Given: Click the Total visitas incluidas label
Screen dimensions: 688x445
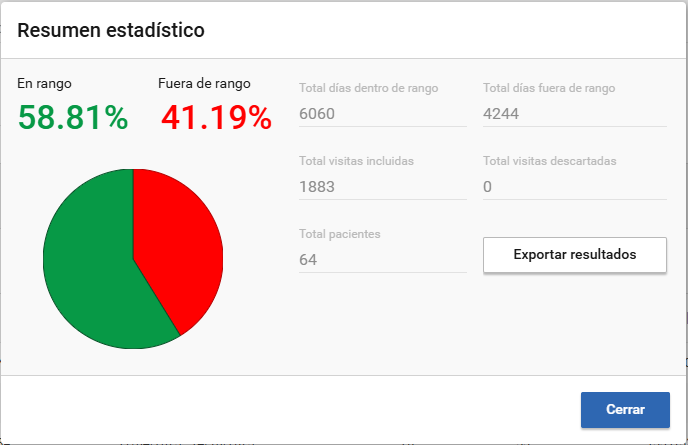Looking at the screenshot, I should (356, 161).
